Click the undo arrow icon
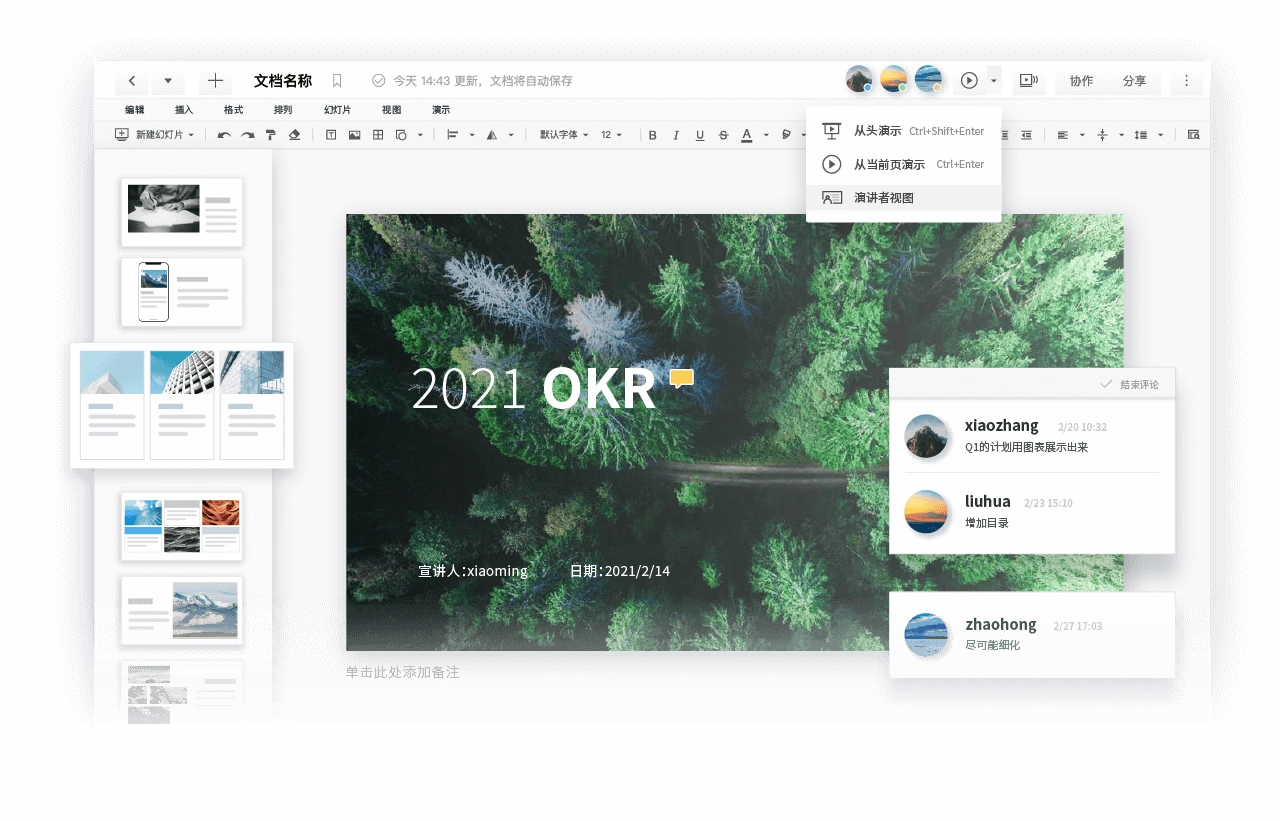1280x821 pixels. [224, 135]
